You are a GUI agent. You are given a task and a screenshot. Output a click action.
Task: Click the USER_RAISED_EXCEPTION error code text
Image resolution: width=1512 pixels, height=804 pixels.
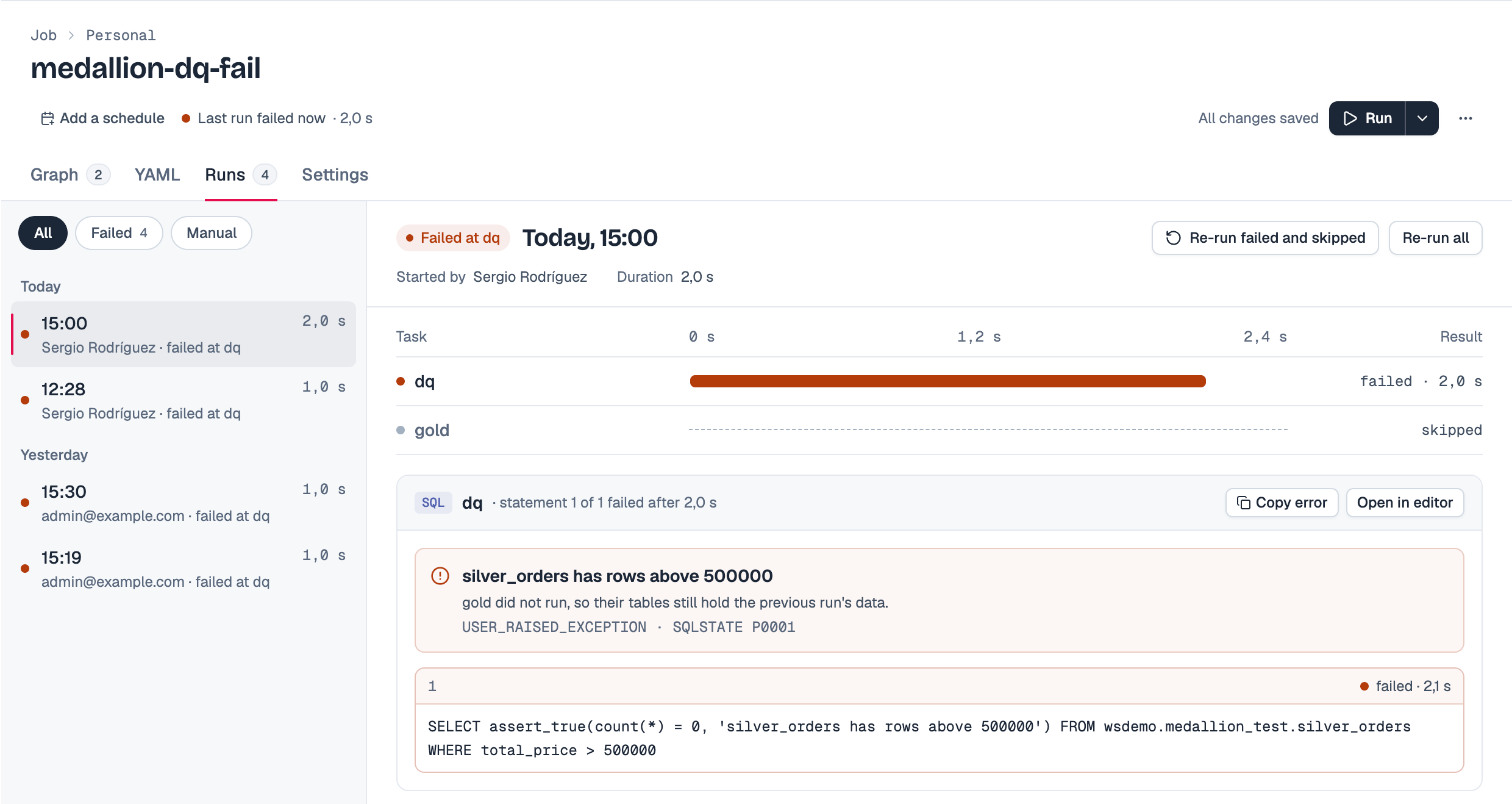click(x=554, y=627)
